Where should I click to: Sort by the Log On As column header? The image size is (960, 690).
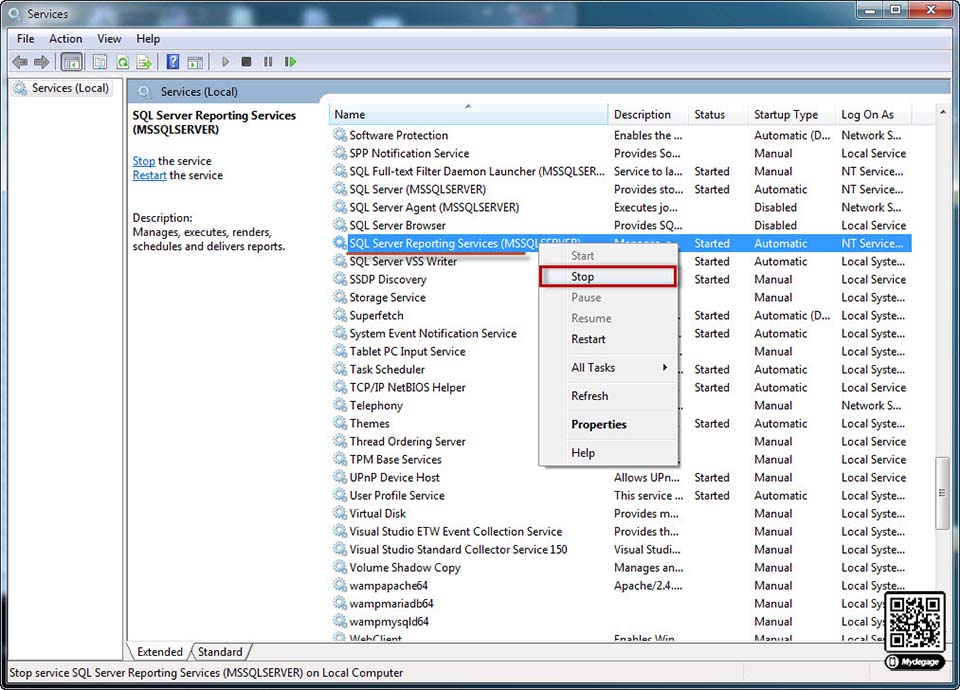pos(874,114)
